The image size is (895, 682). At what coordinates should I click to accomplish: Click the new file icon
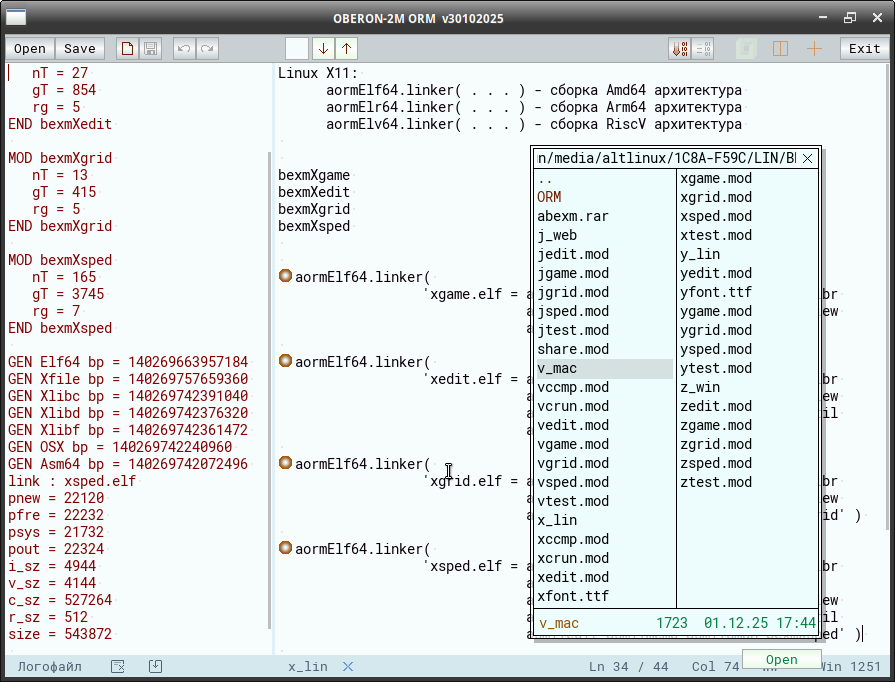[127, 49]
